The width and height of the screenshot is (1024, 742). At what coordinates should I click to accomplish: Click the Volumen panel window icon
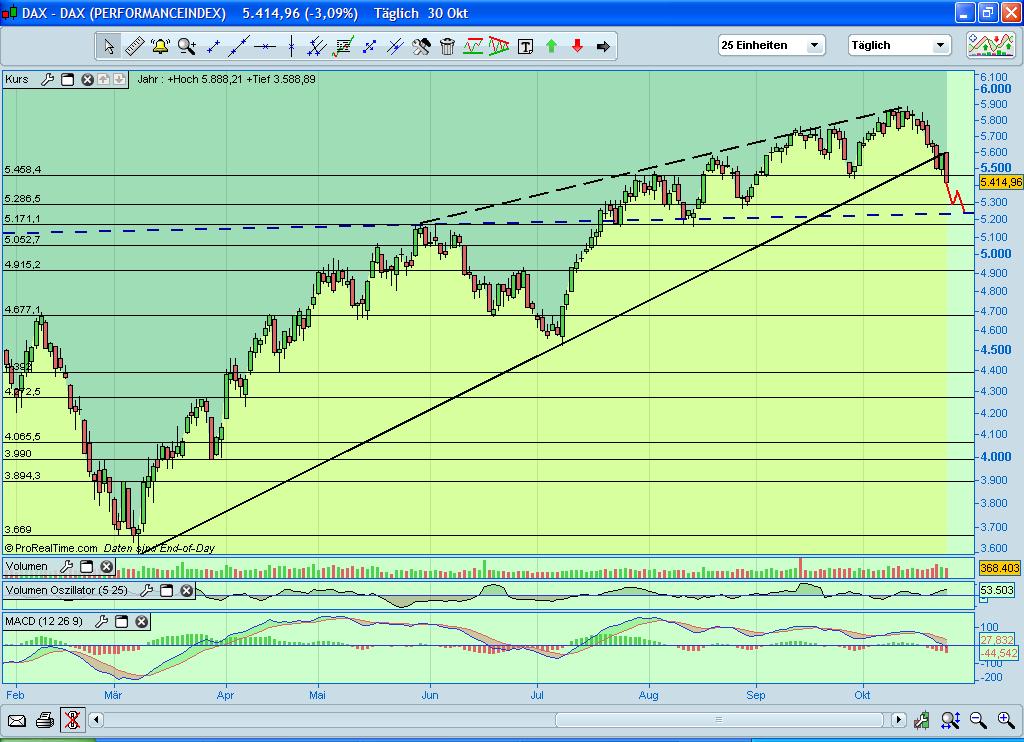pyautogui.click(x=86, y=567)
